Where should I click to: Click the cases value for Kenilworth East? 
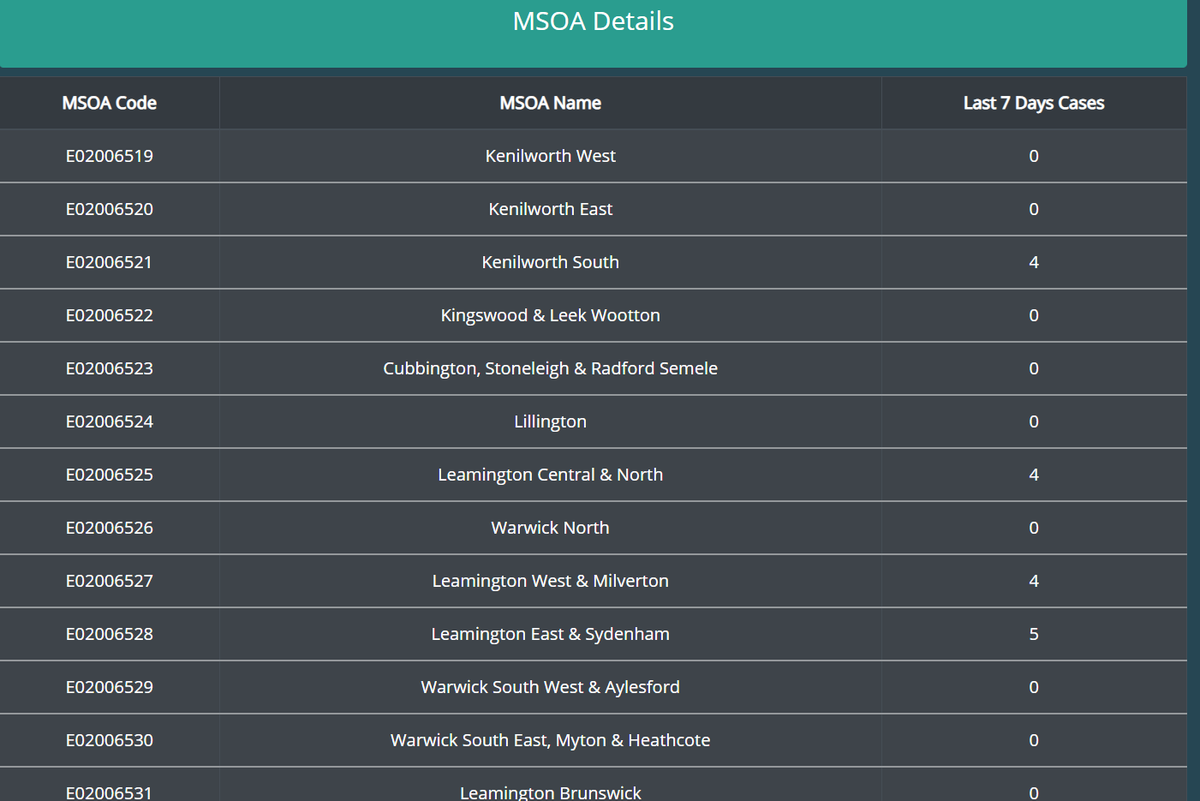tap(1034, 209)
